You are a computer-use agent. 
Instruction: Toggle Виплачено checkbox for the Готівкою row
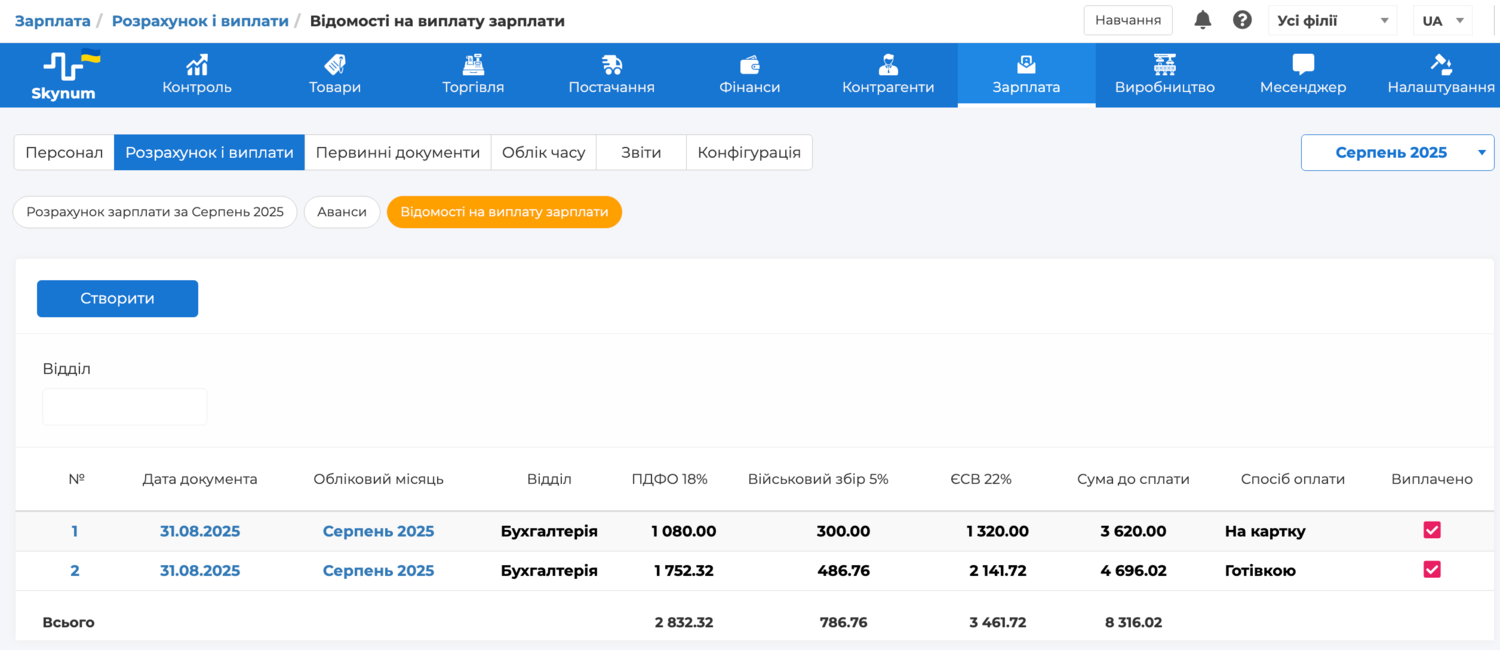pyautogui.click(x=1432, y=569)
